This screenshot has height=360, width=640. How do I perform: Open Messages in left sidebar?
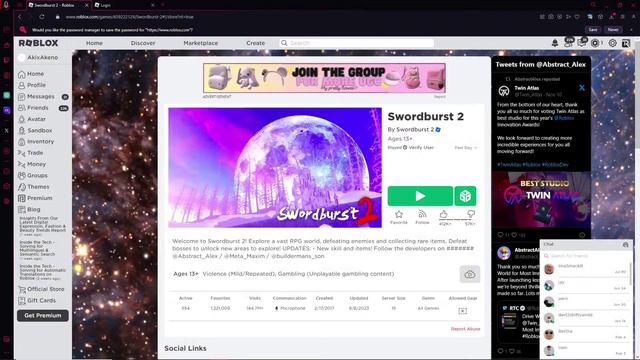(40, 96)
